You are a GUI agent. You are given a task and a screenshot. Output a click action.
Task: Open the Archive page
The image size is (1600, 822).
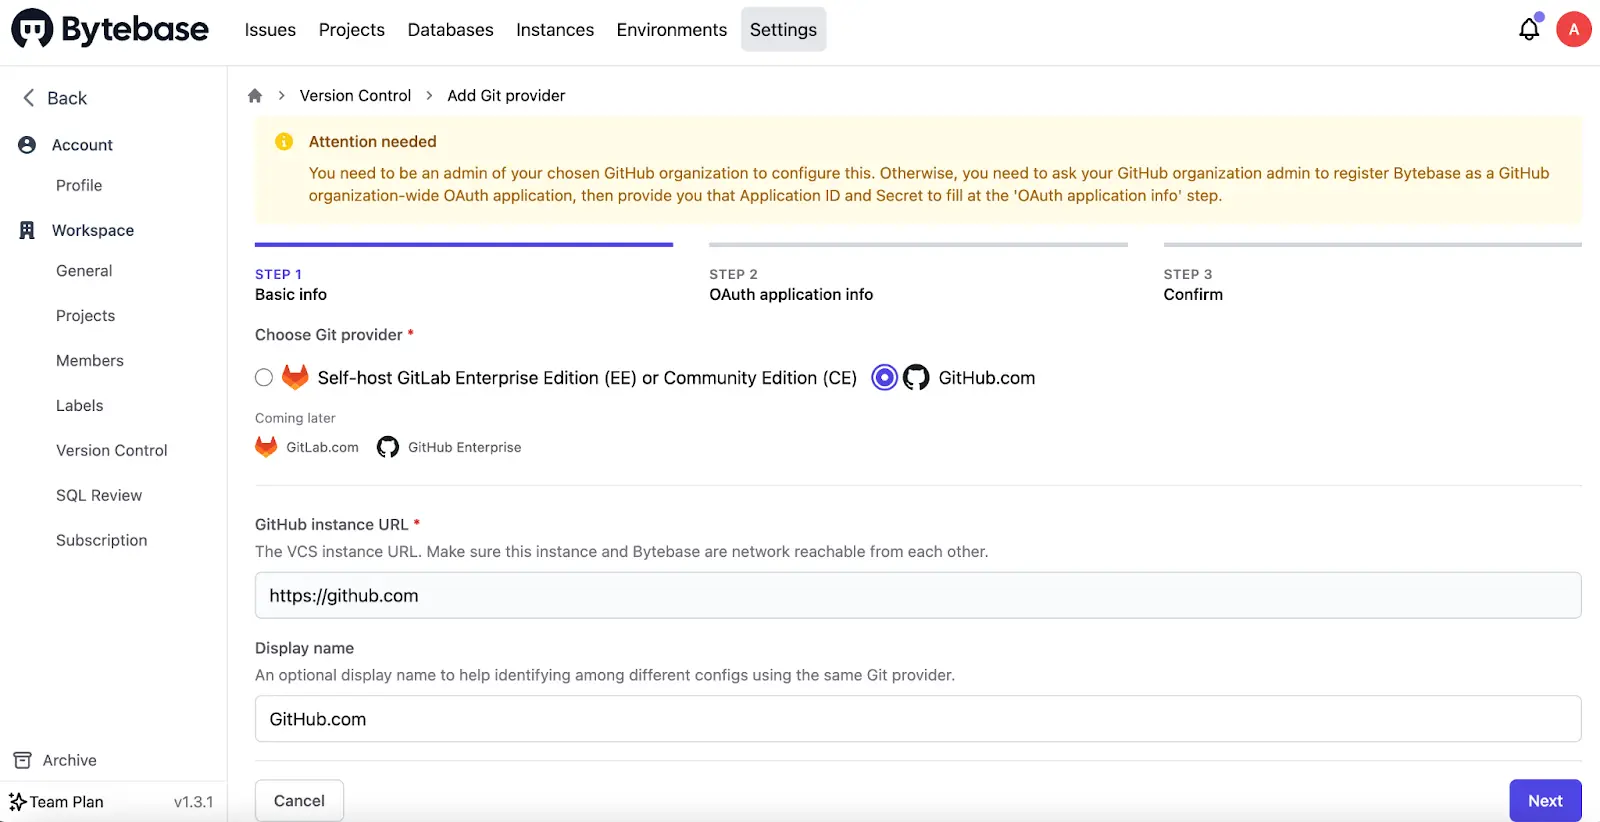point(70,760)
